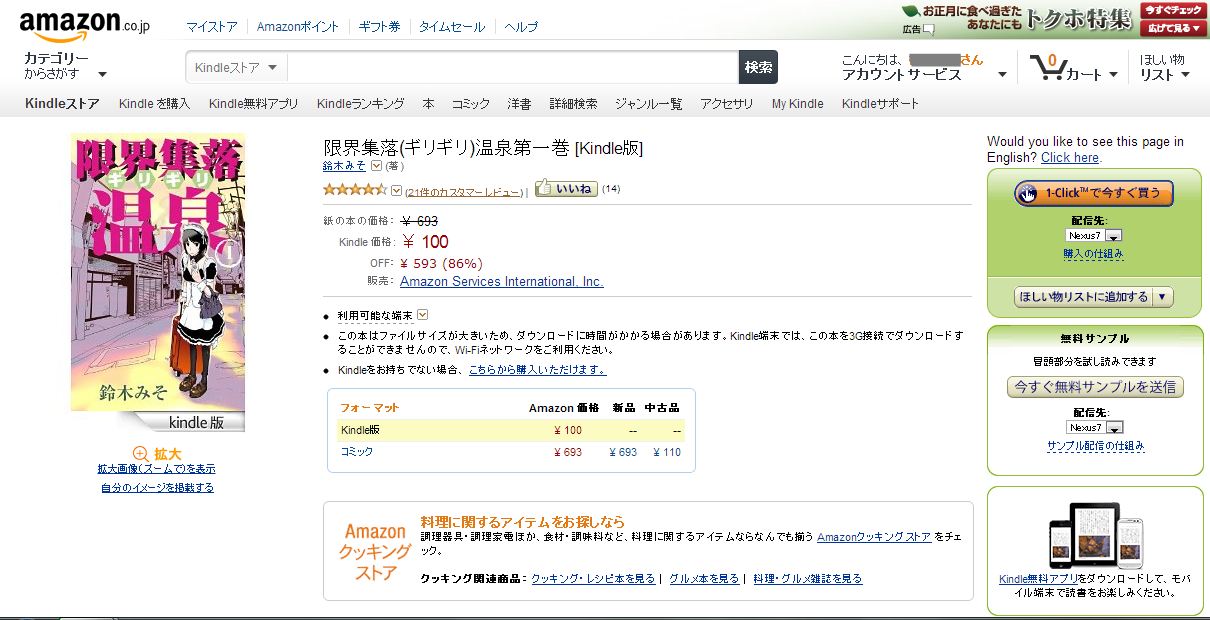Screen dimensions: 1210x620
Task: Open the Kindleストア search category dropdown
Action: click(x=237, y=67)
